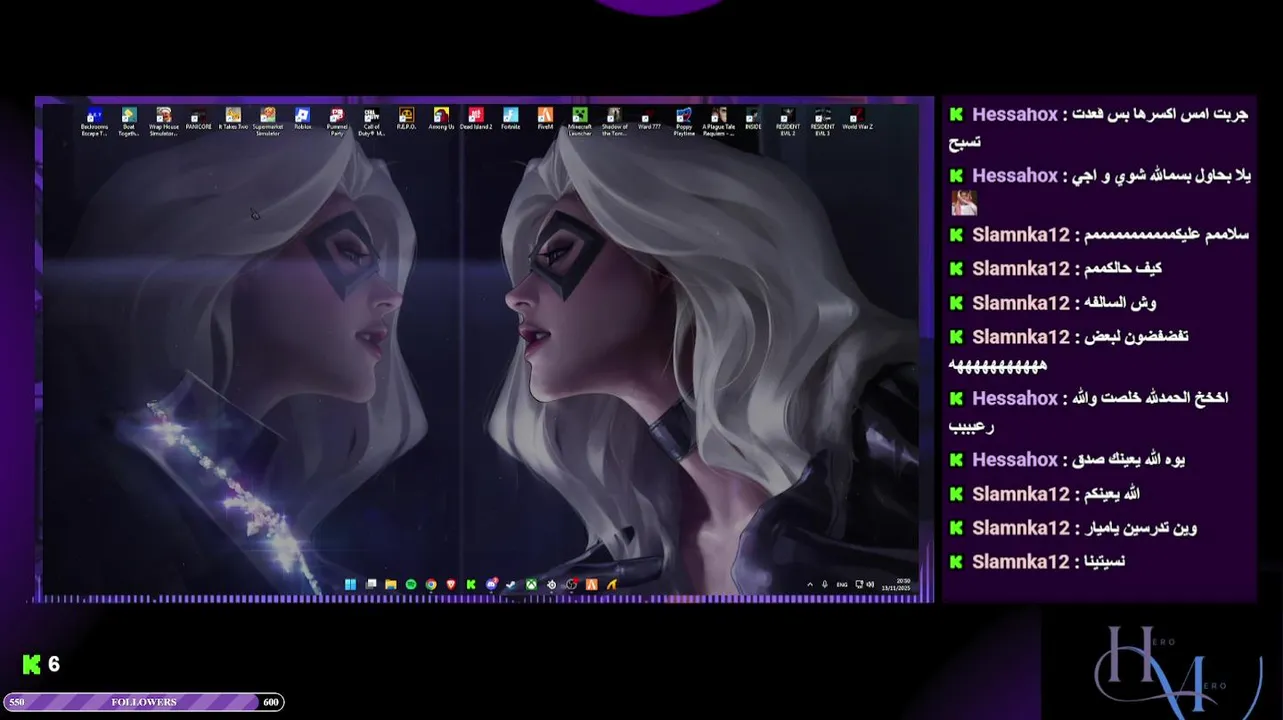Image resolution: width=1283 pixels, height=720 pixels.
Task: Open the Kick app in the taskbar
Action: point(471,584)
